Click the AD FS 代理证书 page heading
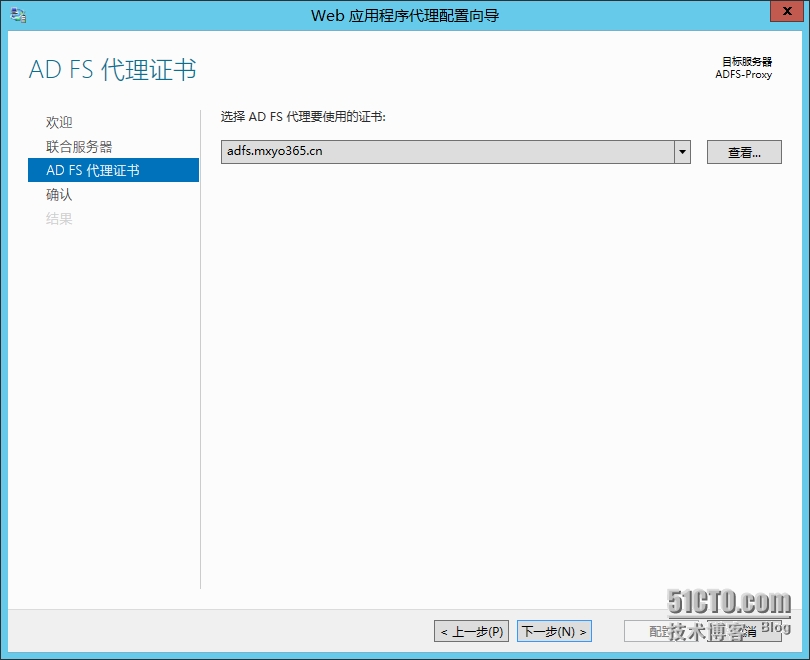Viewport: 810px width, 660px height. point(113,70)
